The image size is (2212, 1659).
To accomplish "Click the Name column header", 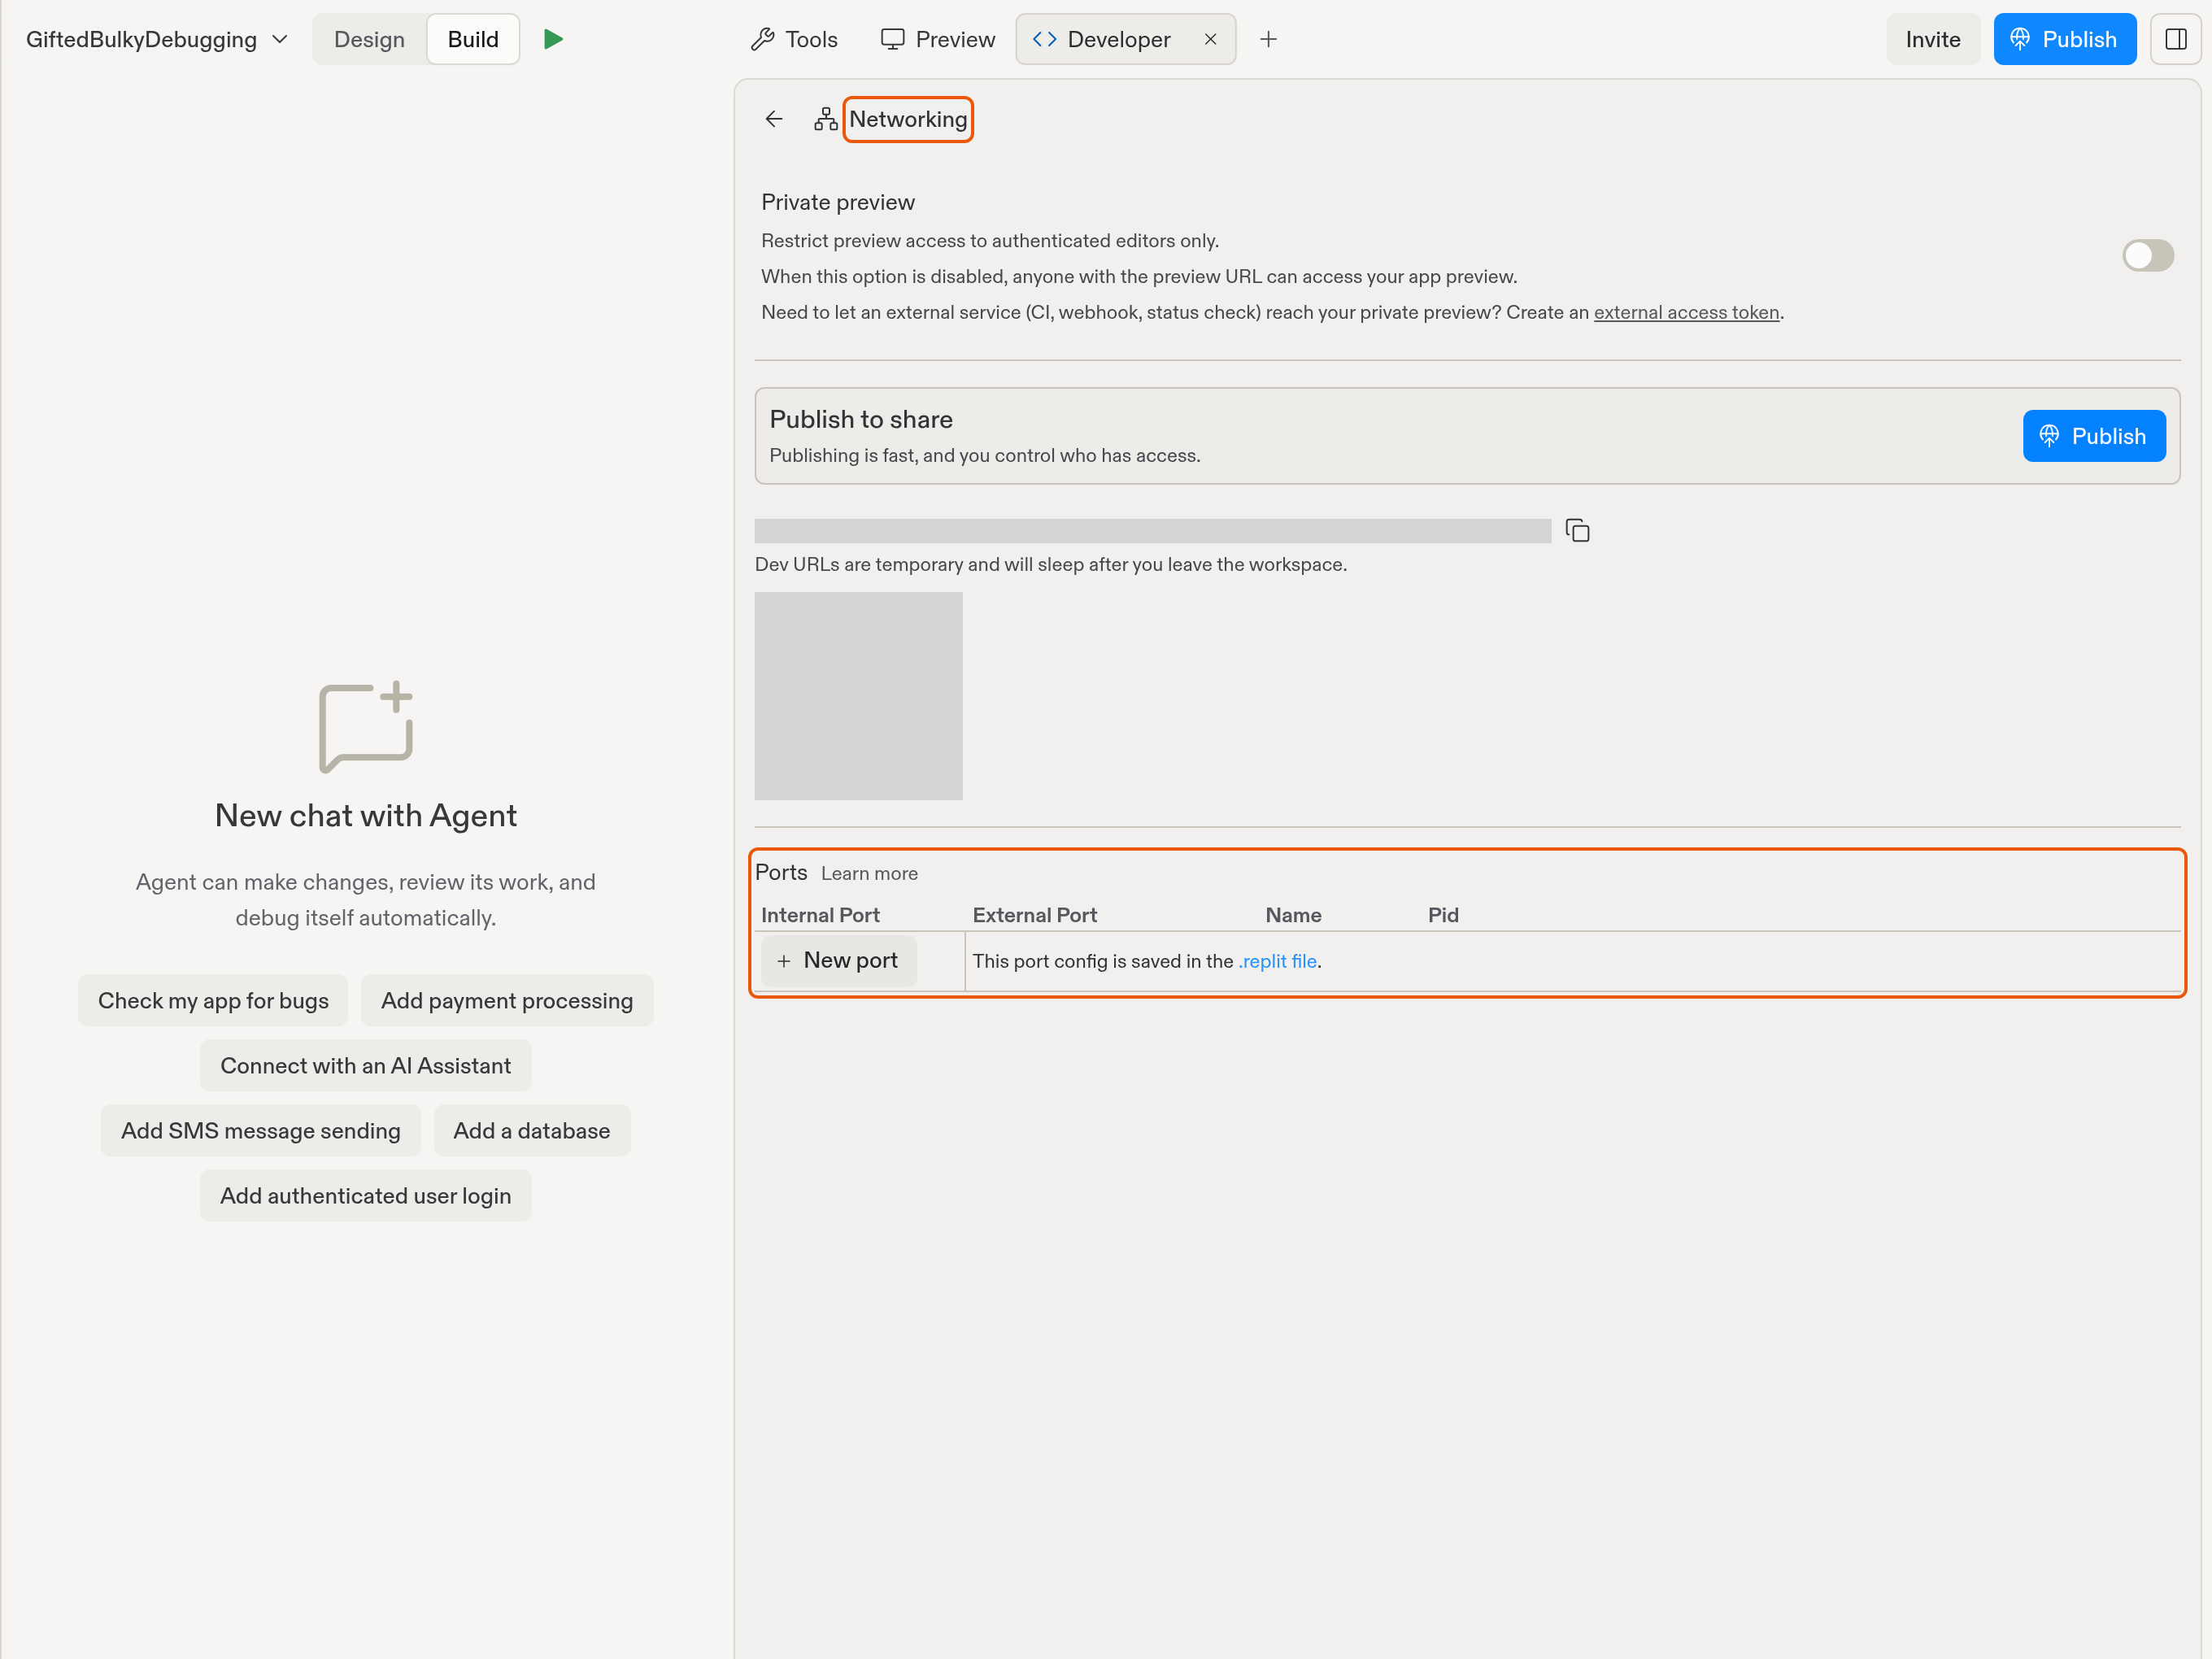I will 1293,915.
